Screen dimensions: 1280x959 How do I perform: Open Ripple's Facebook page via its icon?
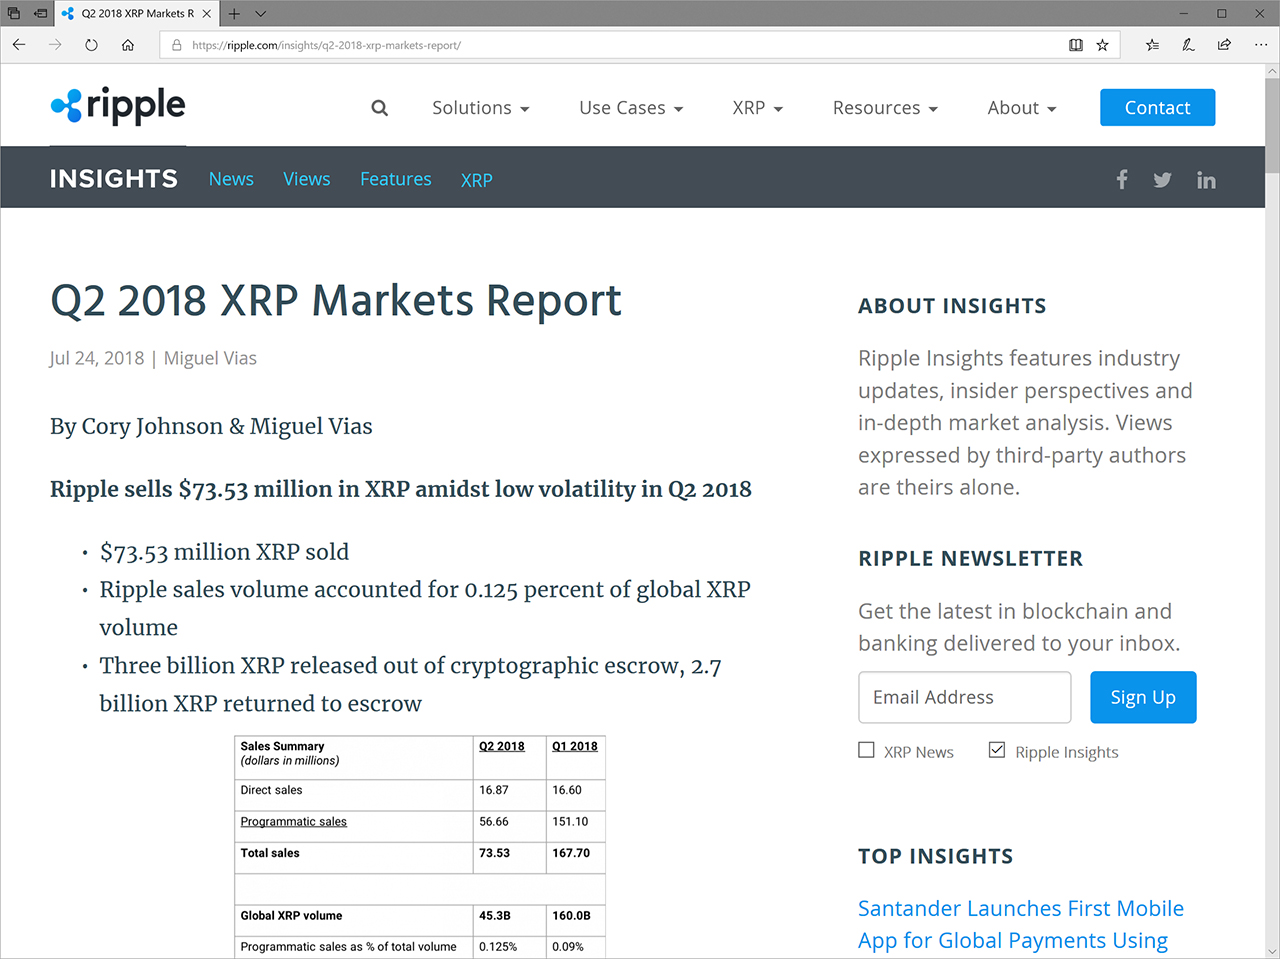click(x=1121, y=179)
